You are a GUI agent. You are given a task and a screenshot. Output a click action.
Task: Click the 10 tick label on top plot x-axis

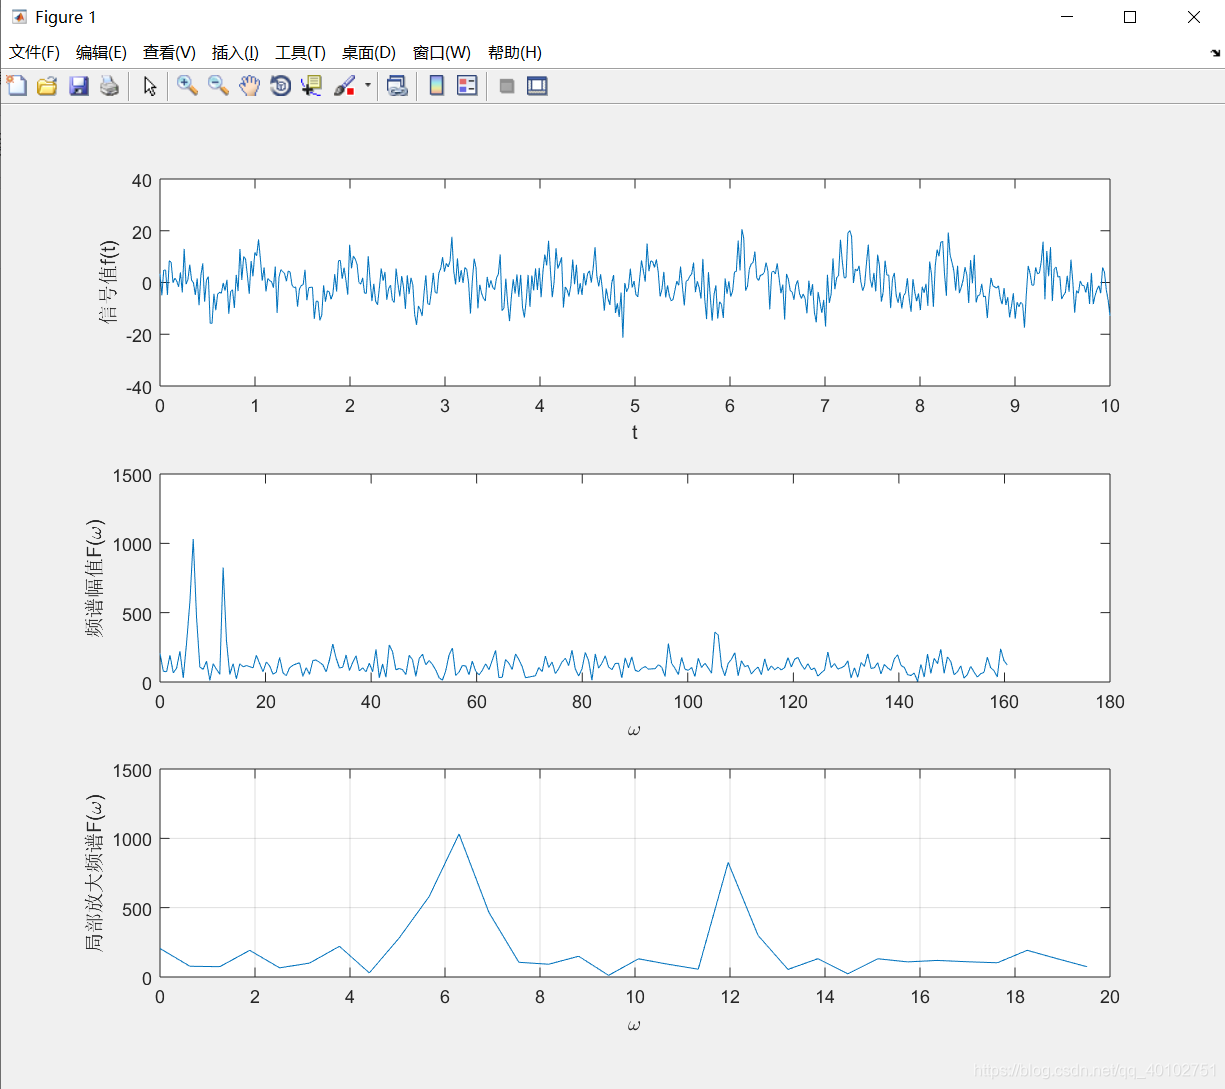pyautogui.click(x=1110, y=405)
